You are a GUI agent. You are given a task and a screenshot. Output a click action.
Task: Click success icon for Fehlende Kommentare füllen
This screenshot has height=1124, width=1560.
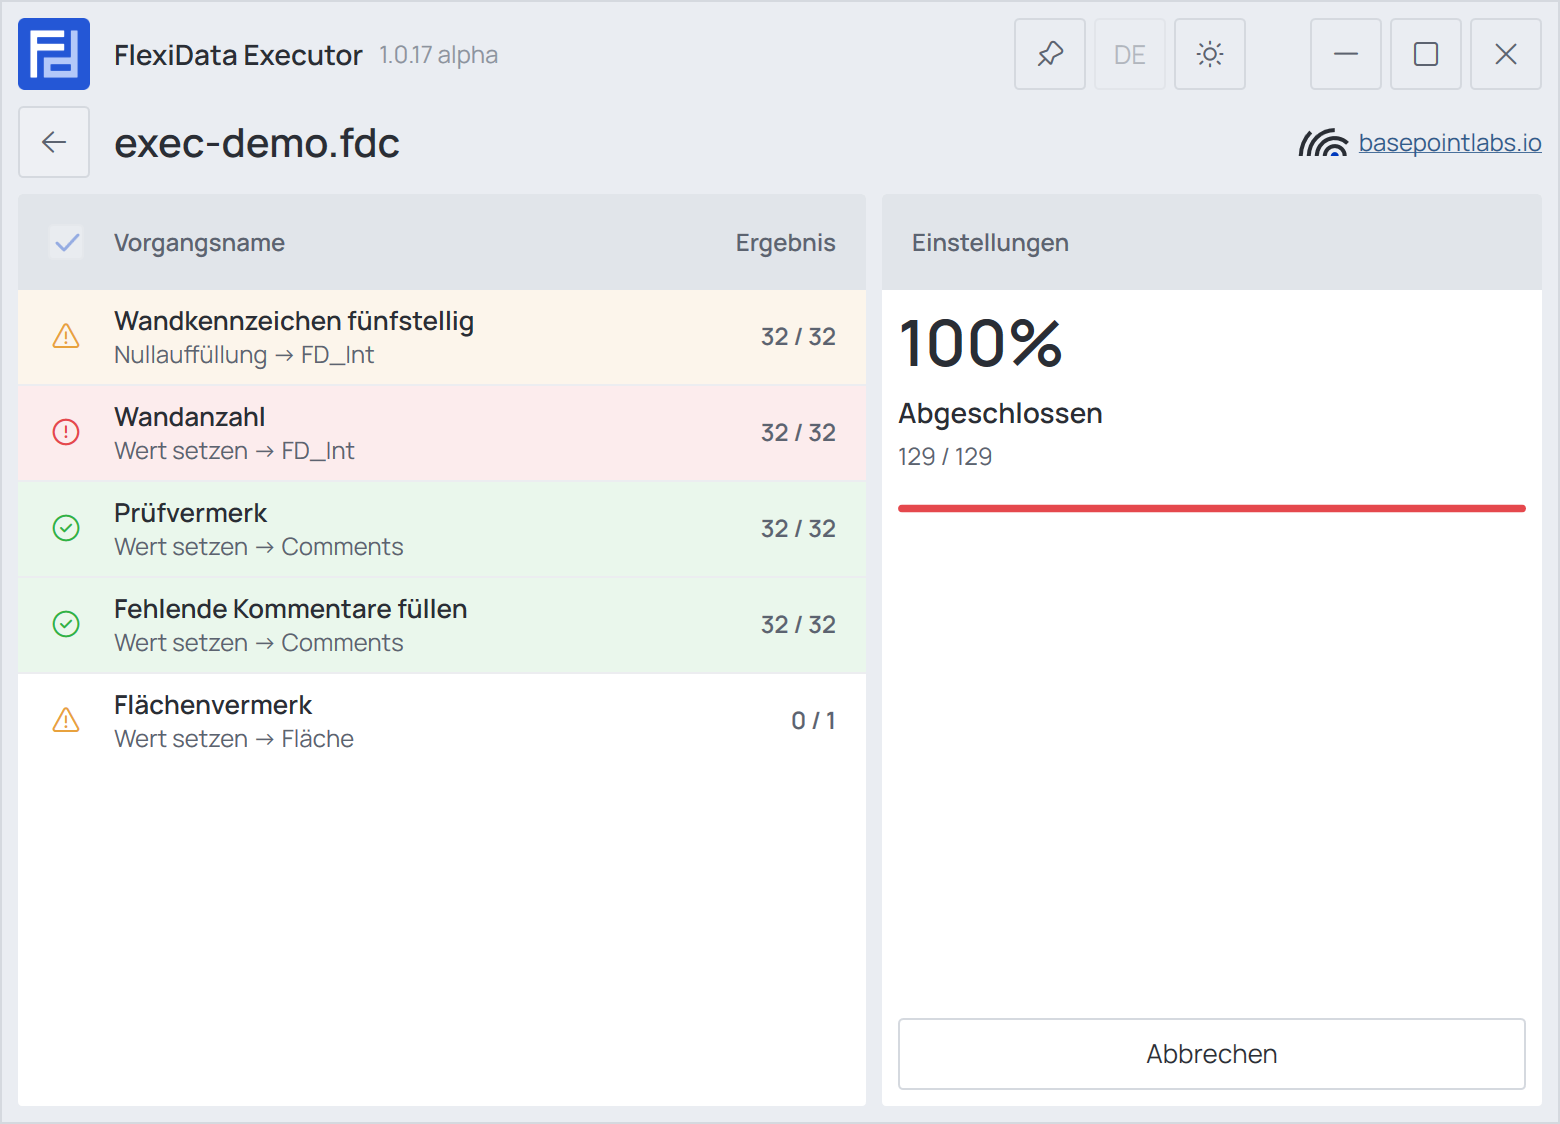pos(66,625)
